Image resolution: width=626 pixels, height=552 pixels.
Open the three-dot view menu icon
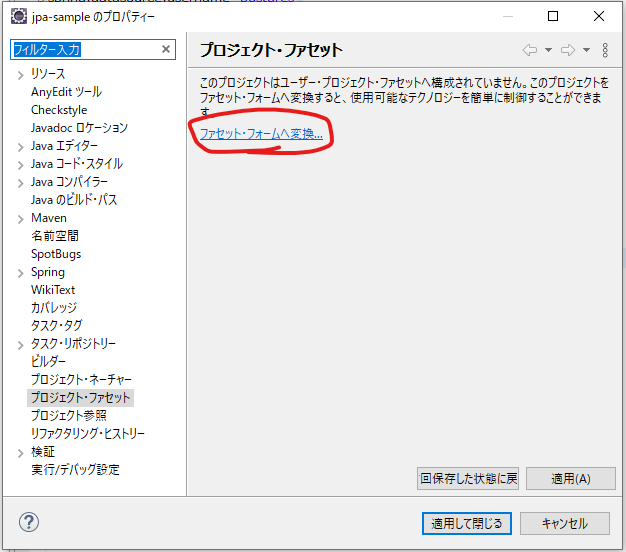(605, 50)
